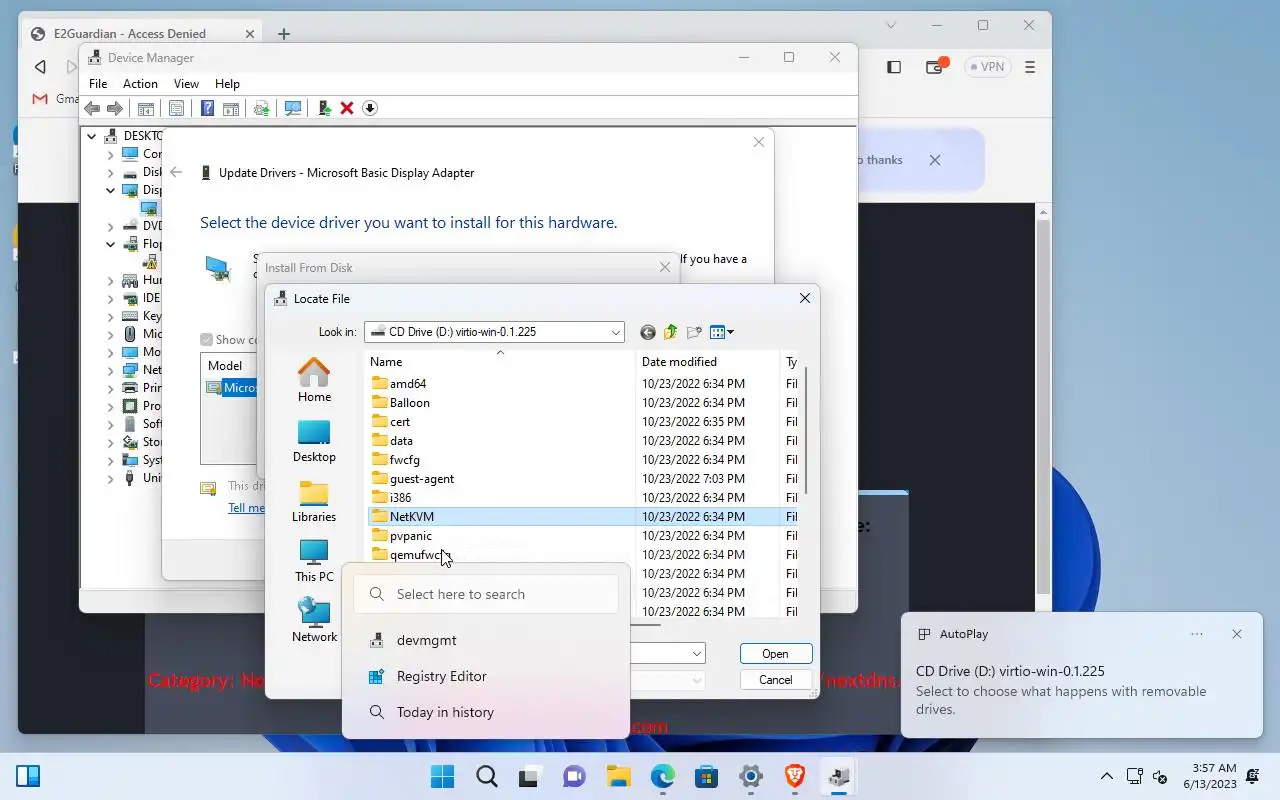Image resolution: width=1280 pixels, height=800 pixels.
Task: Open Properties sheet icon in Device Manager toolbar
Action: point(176,108)
